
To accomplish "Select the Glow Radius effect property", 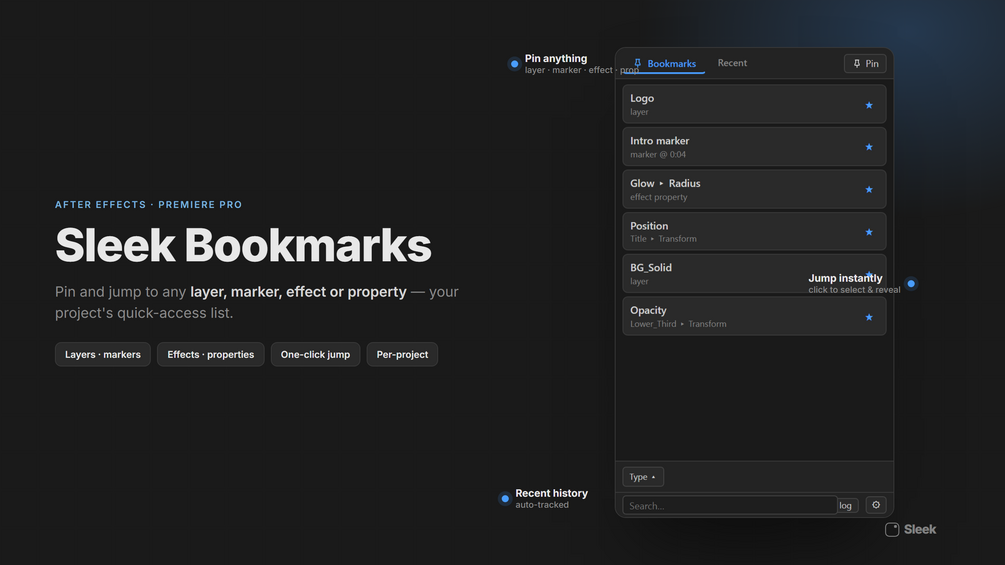I will [754, 189].
